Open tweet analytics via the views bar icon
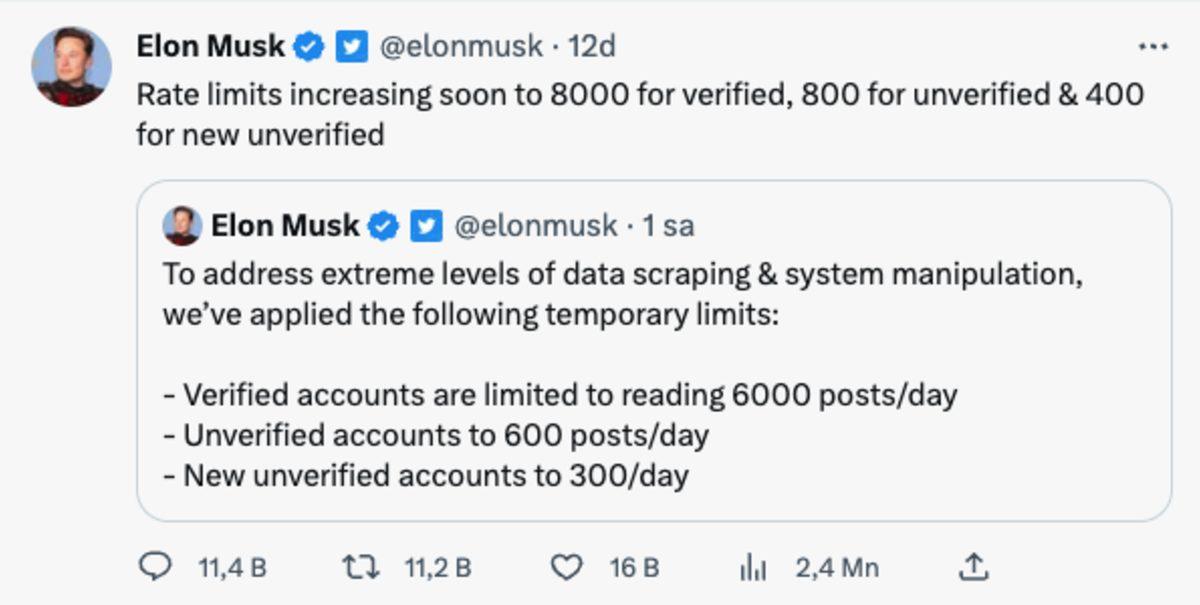1200x605 pixels. click(x=752, y=566)
